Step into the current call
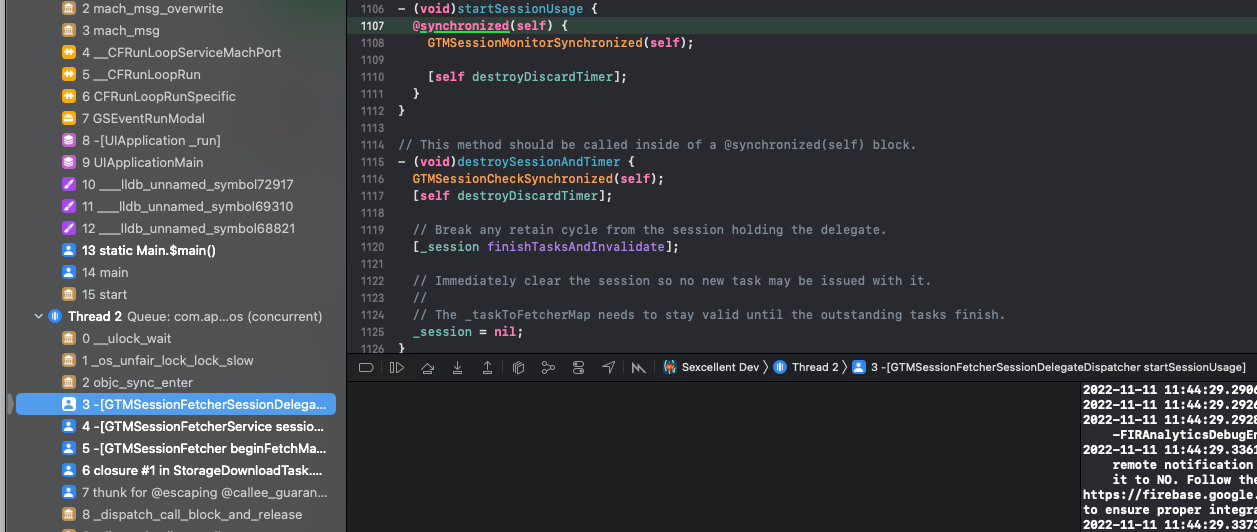This screenshot has width=1257, height=532. [x=457, y=368]
